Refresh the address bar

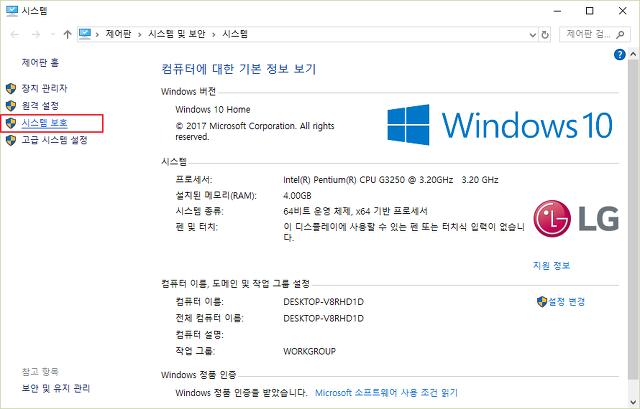tap(545, 35)
